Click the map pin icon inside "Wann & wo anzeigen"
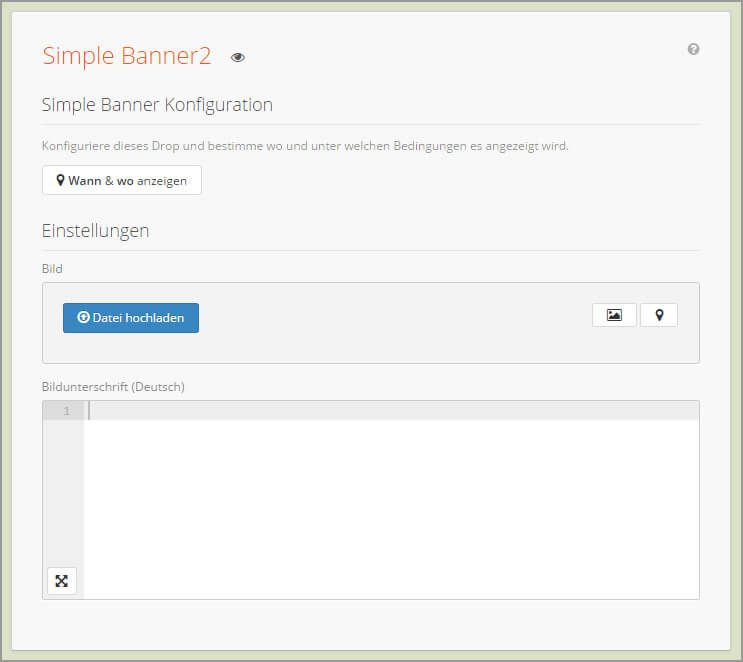 61,180
